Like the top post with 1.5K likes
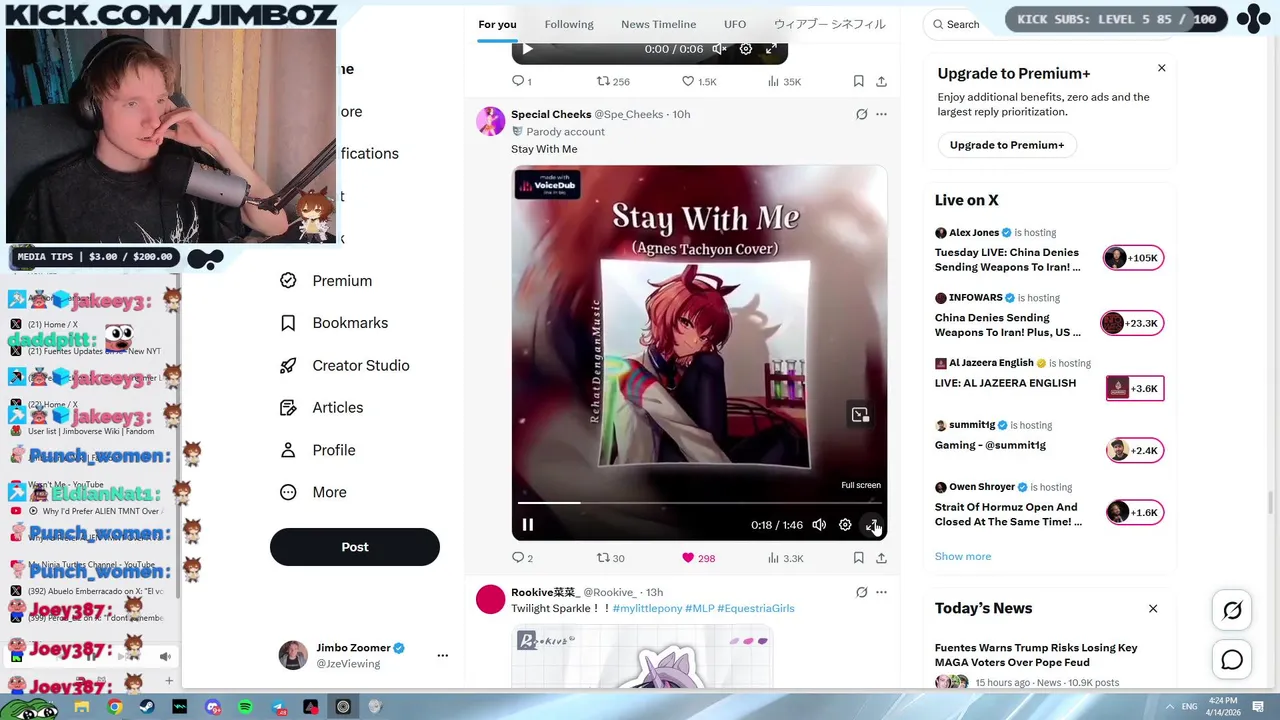 click(x=699, y=81)
